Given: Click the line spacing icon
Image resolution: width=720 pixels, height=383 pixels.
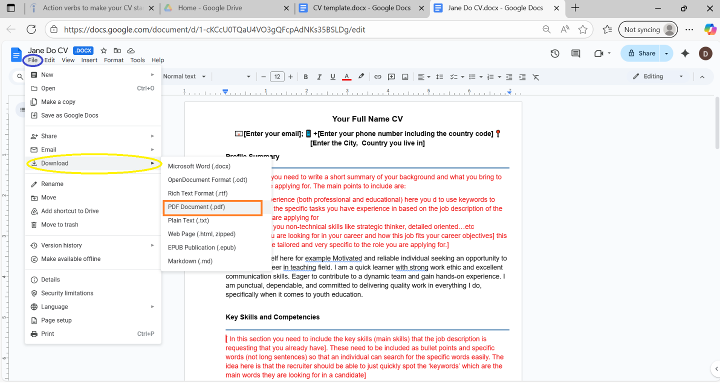Looking at the screenshot, I should 439,77.
